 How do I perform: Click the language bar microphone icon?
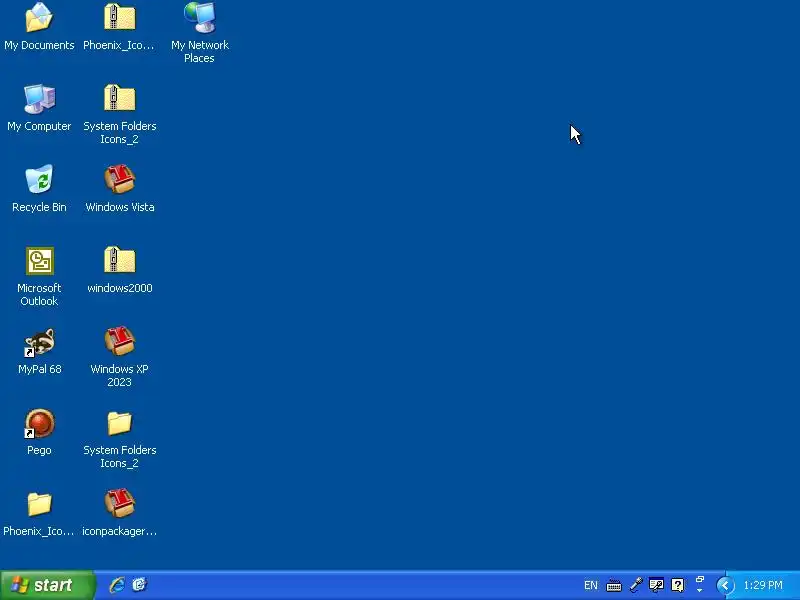tap(636, 585)
